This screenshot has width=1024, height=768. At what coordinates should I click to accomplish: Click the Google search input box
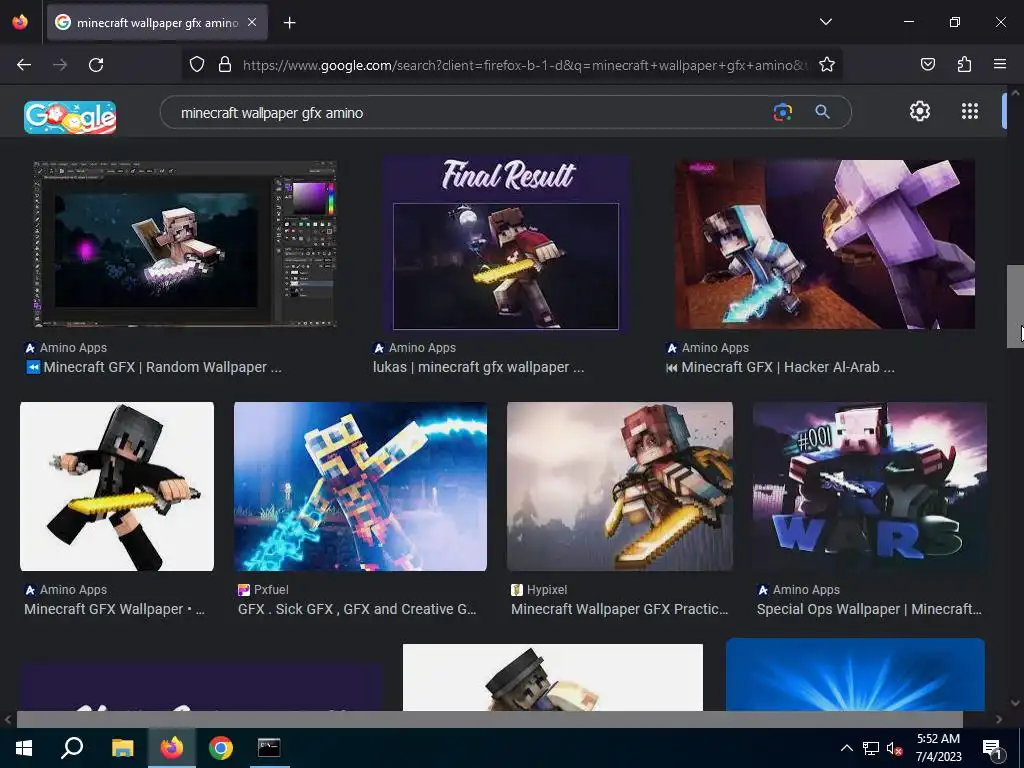pyautogui.click(x=470, y=113)
